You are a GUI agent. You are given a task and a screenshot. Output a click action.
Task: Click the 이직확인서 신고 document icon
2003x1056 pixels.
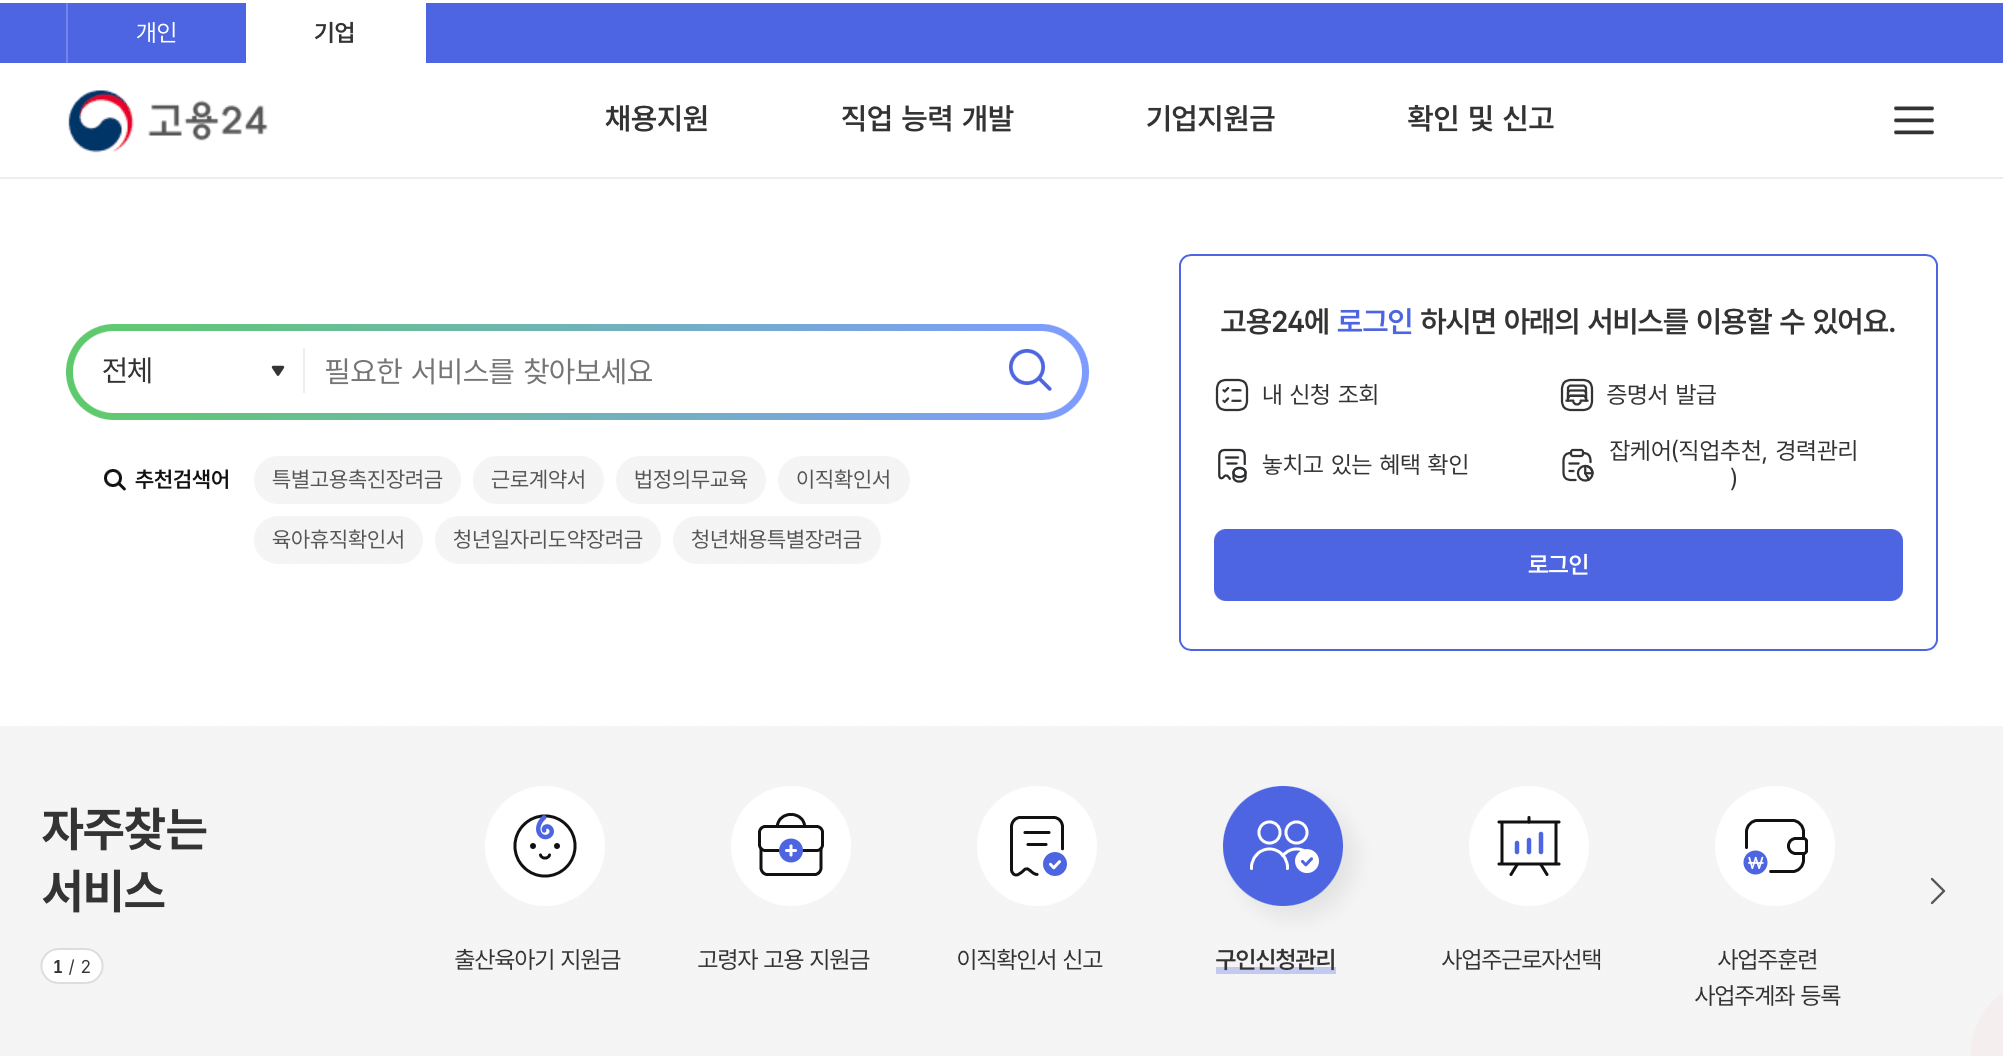pyautogui.click(x=1036, y=845)
